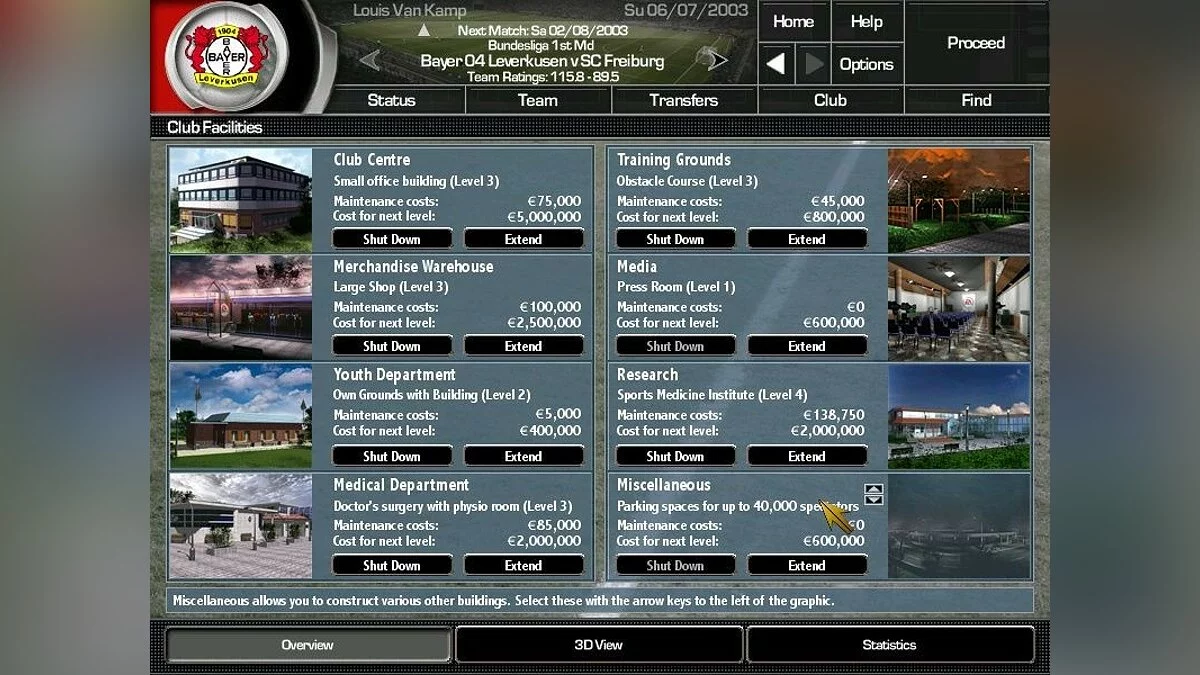Switch to the 3D View tab
The image size is (1200, 675).
point(599,645)
